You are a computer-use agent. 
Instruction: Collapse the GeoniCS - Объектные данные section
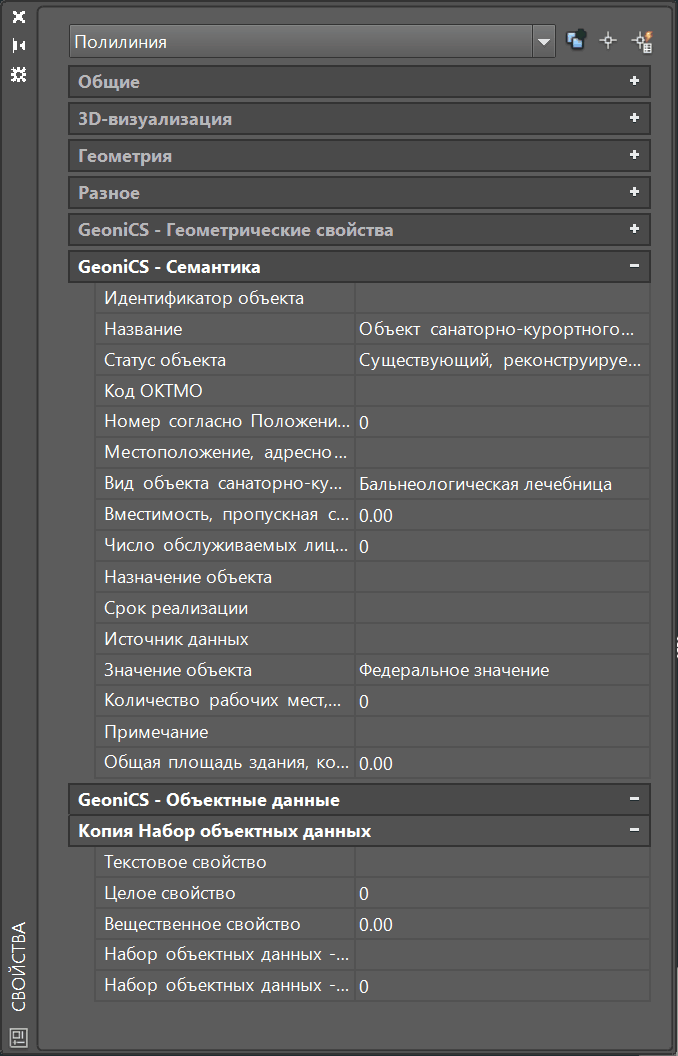coord(634,800)
